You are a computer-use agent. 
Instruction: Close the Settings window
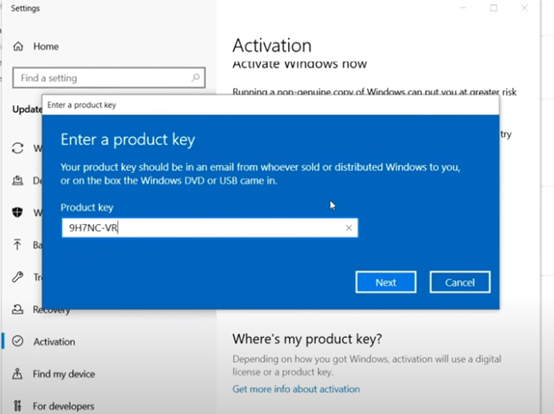tap(524, 8)
